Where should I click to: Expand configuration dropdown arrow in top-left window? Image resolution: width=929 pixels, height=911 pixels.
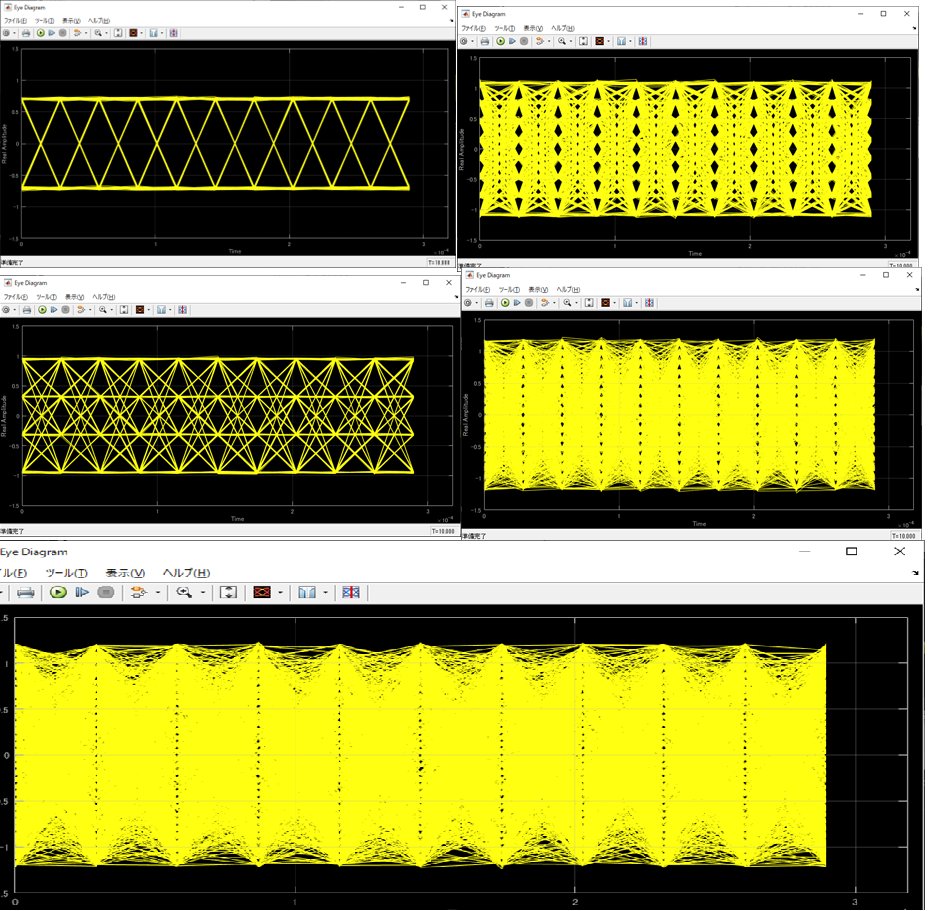pos(14,33)
